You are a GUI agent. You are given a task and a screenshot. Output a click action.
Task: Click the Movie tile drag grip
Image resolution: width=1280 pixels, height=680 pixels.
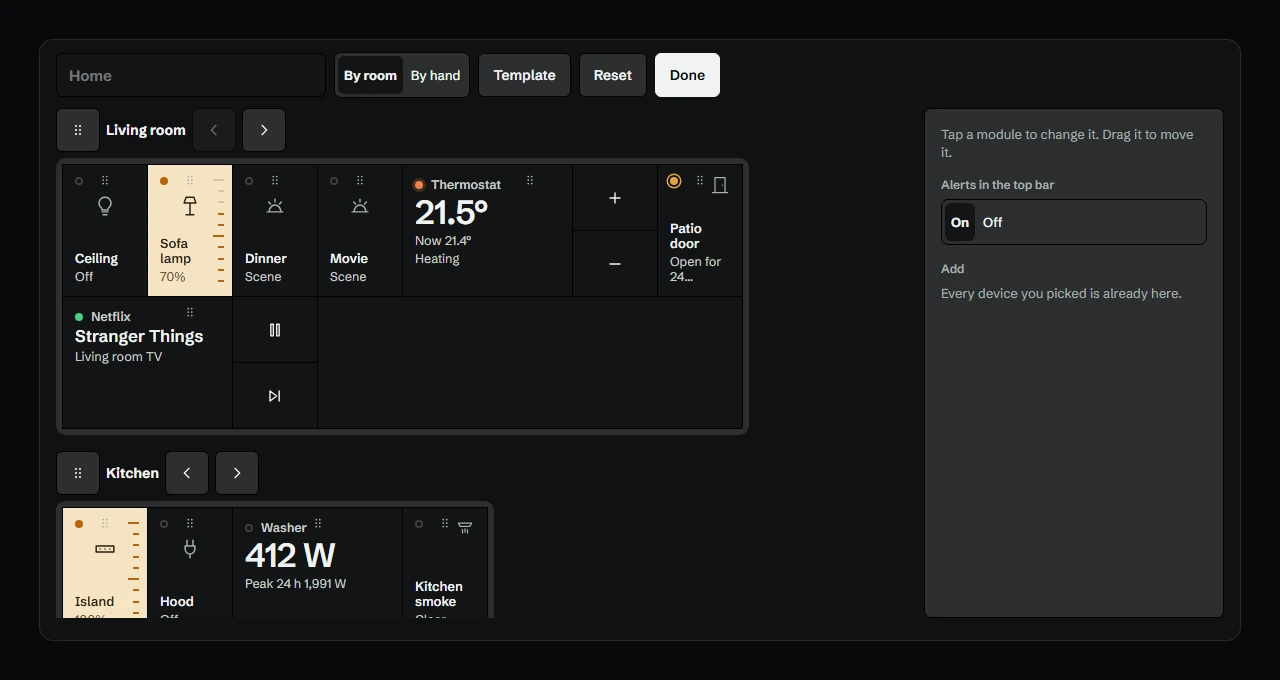click(x=360, y=181)
